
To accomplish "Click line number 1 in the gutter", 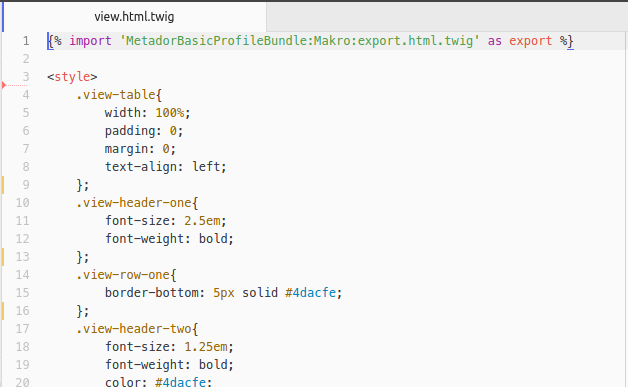I will tap(26, 41).
